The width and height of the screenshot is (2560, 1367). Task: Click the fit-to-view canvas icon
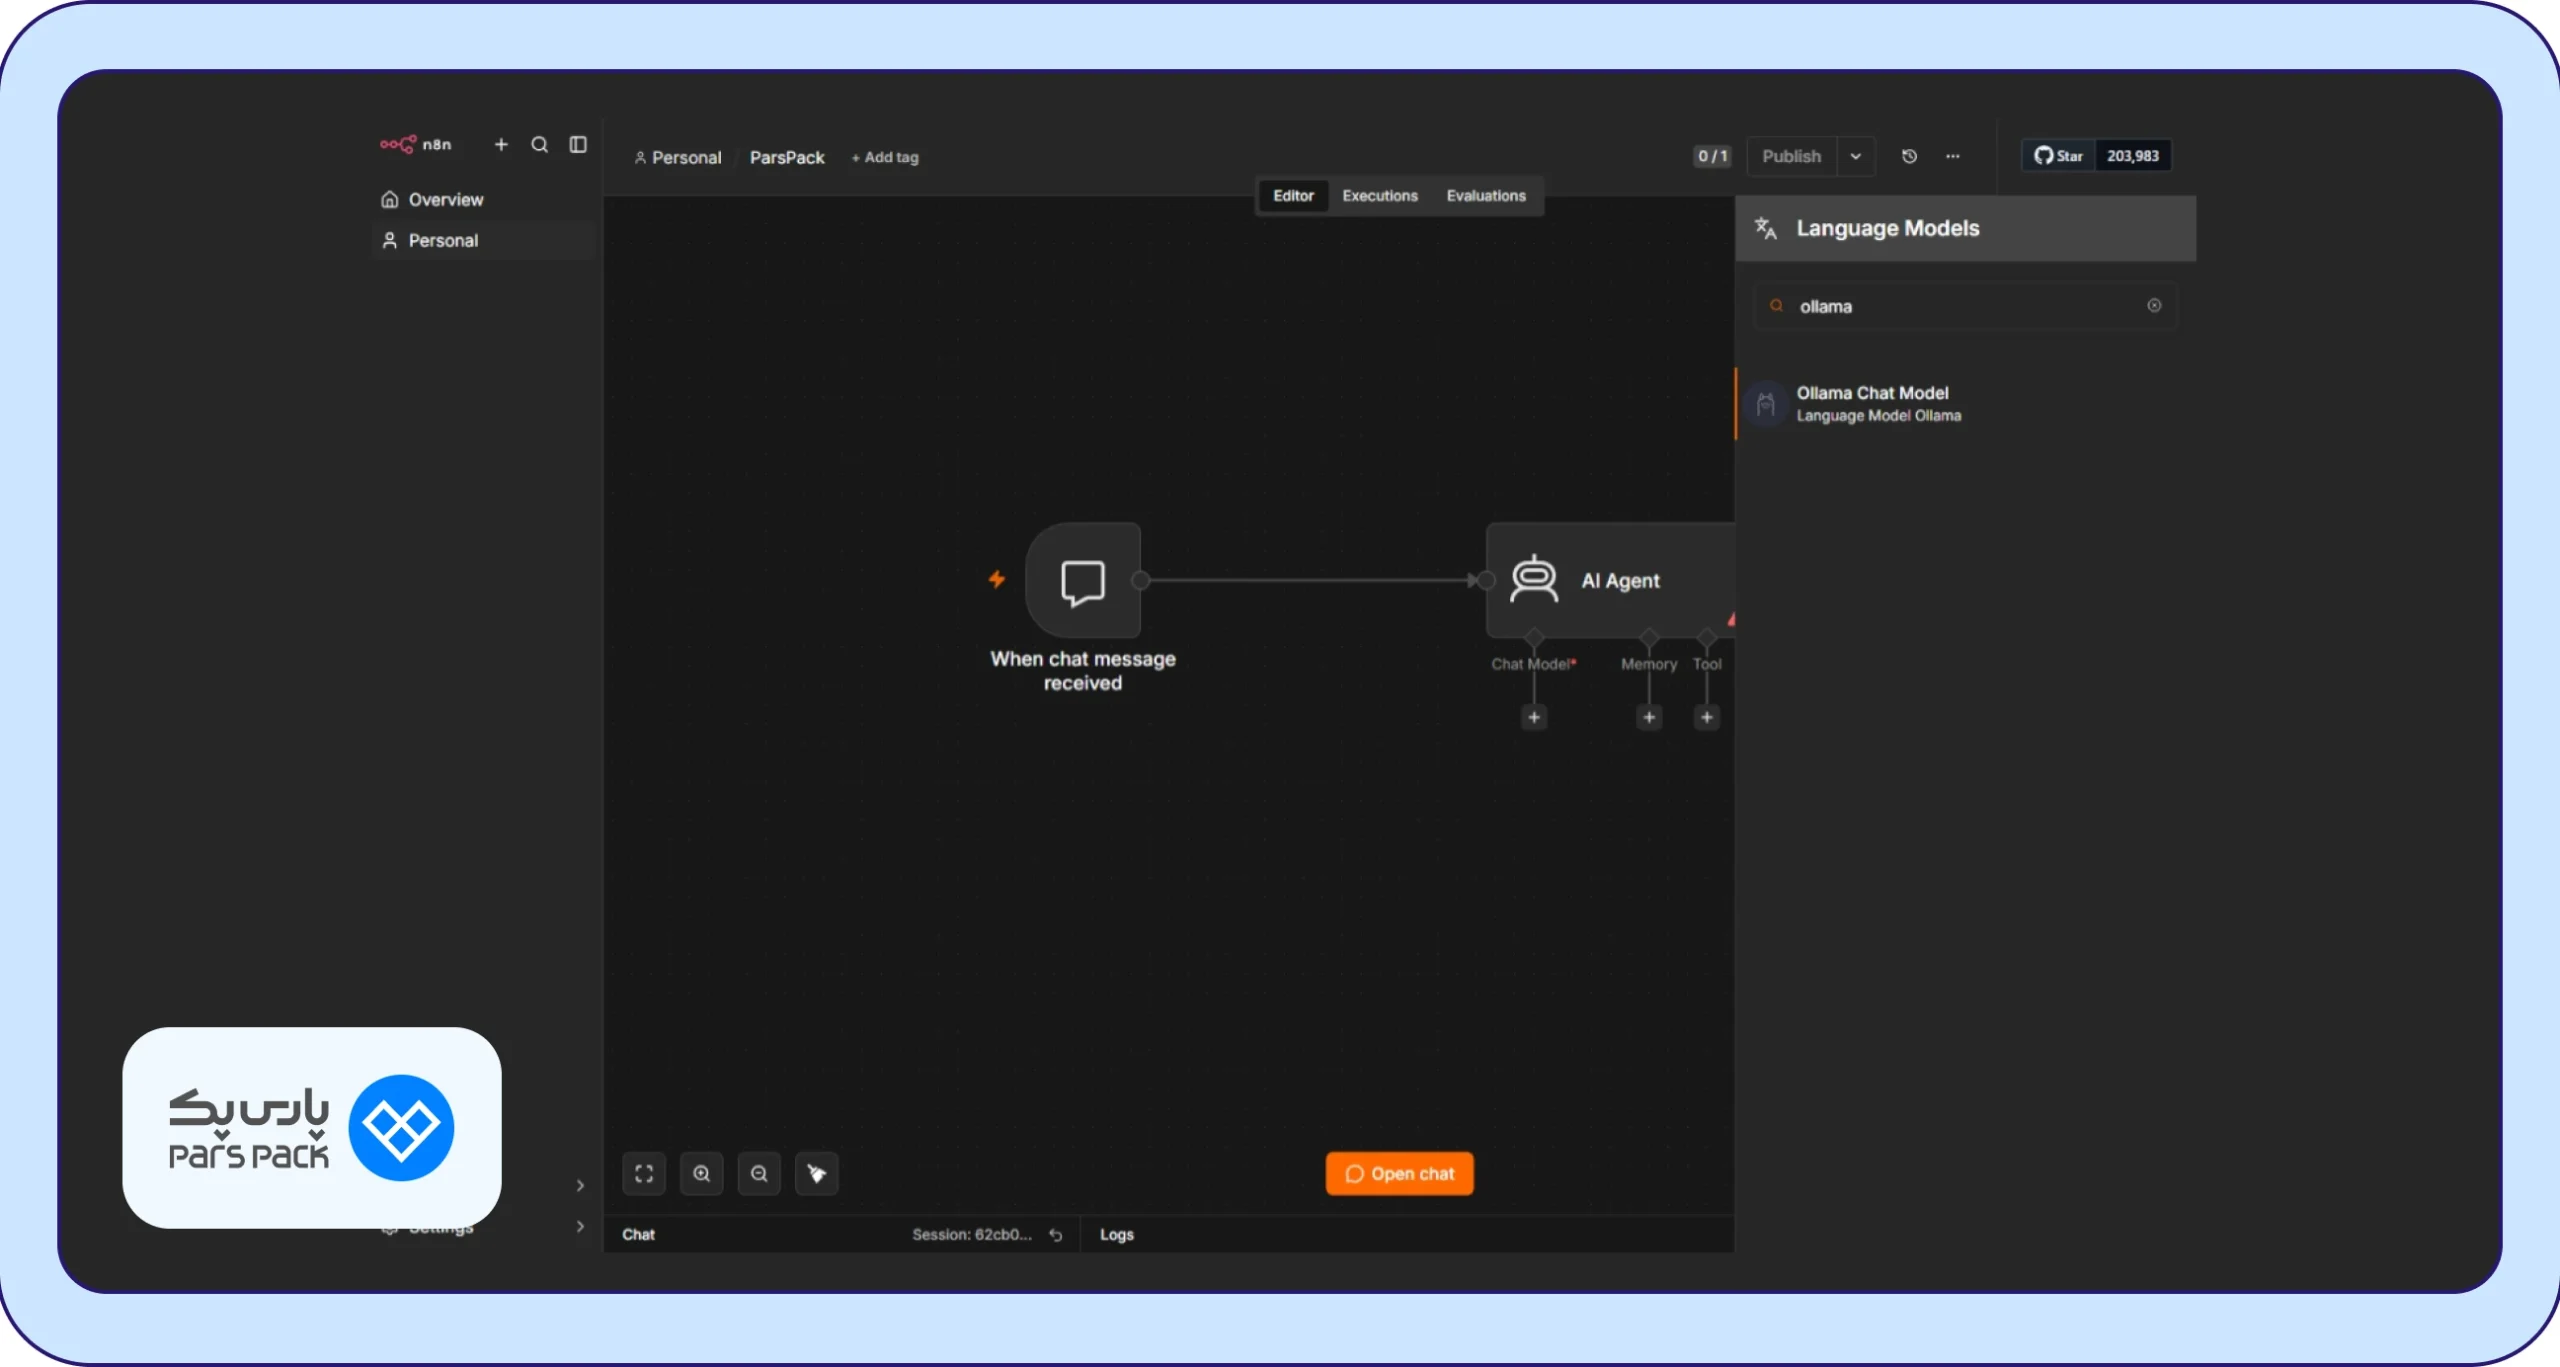[644, 1175]
